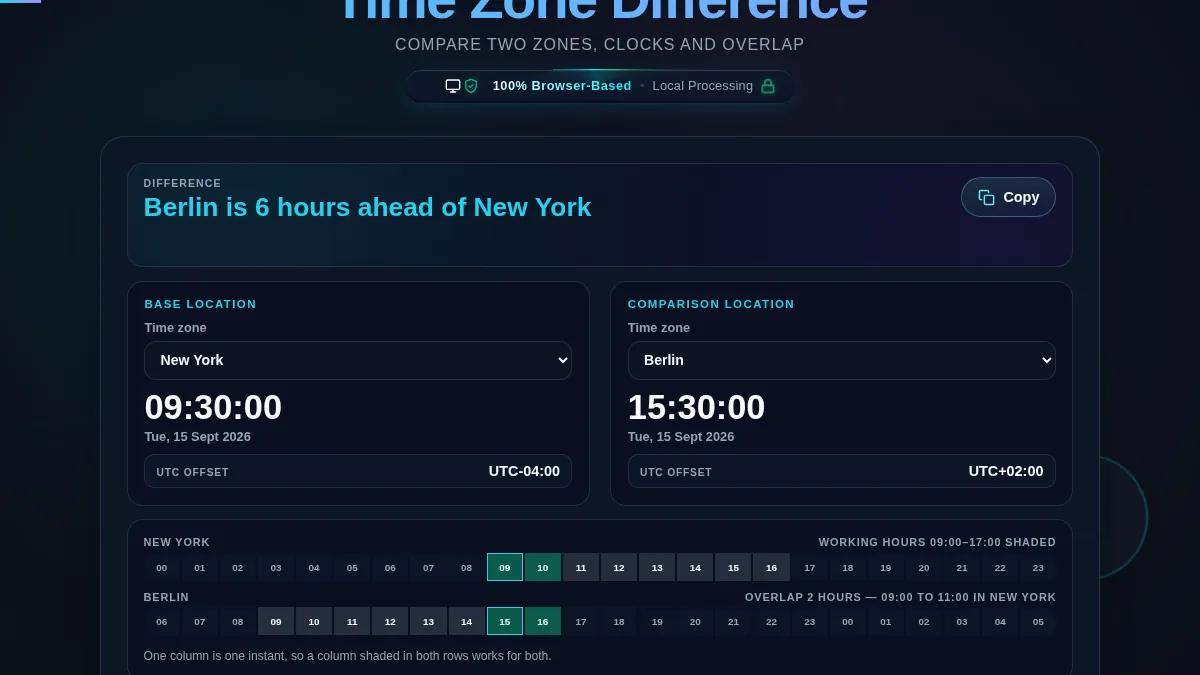The height and width of the screenshot is (675, 1200).
Task: Select hour 06 in Berlin row
Action: click(162, 621)
